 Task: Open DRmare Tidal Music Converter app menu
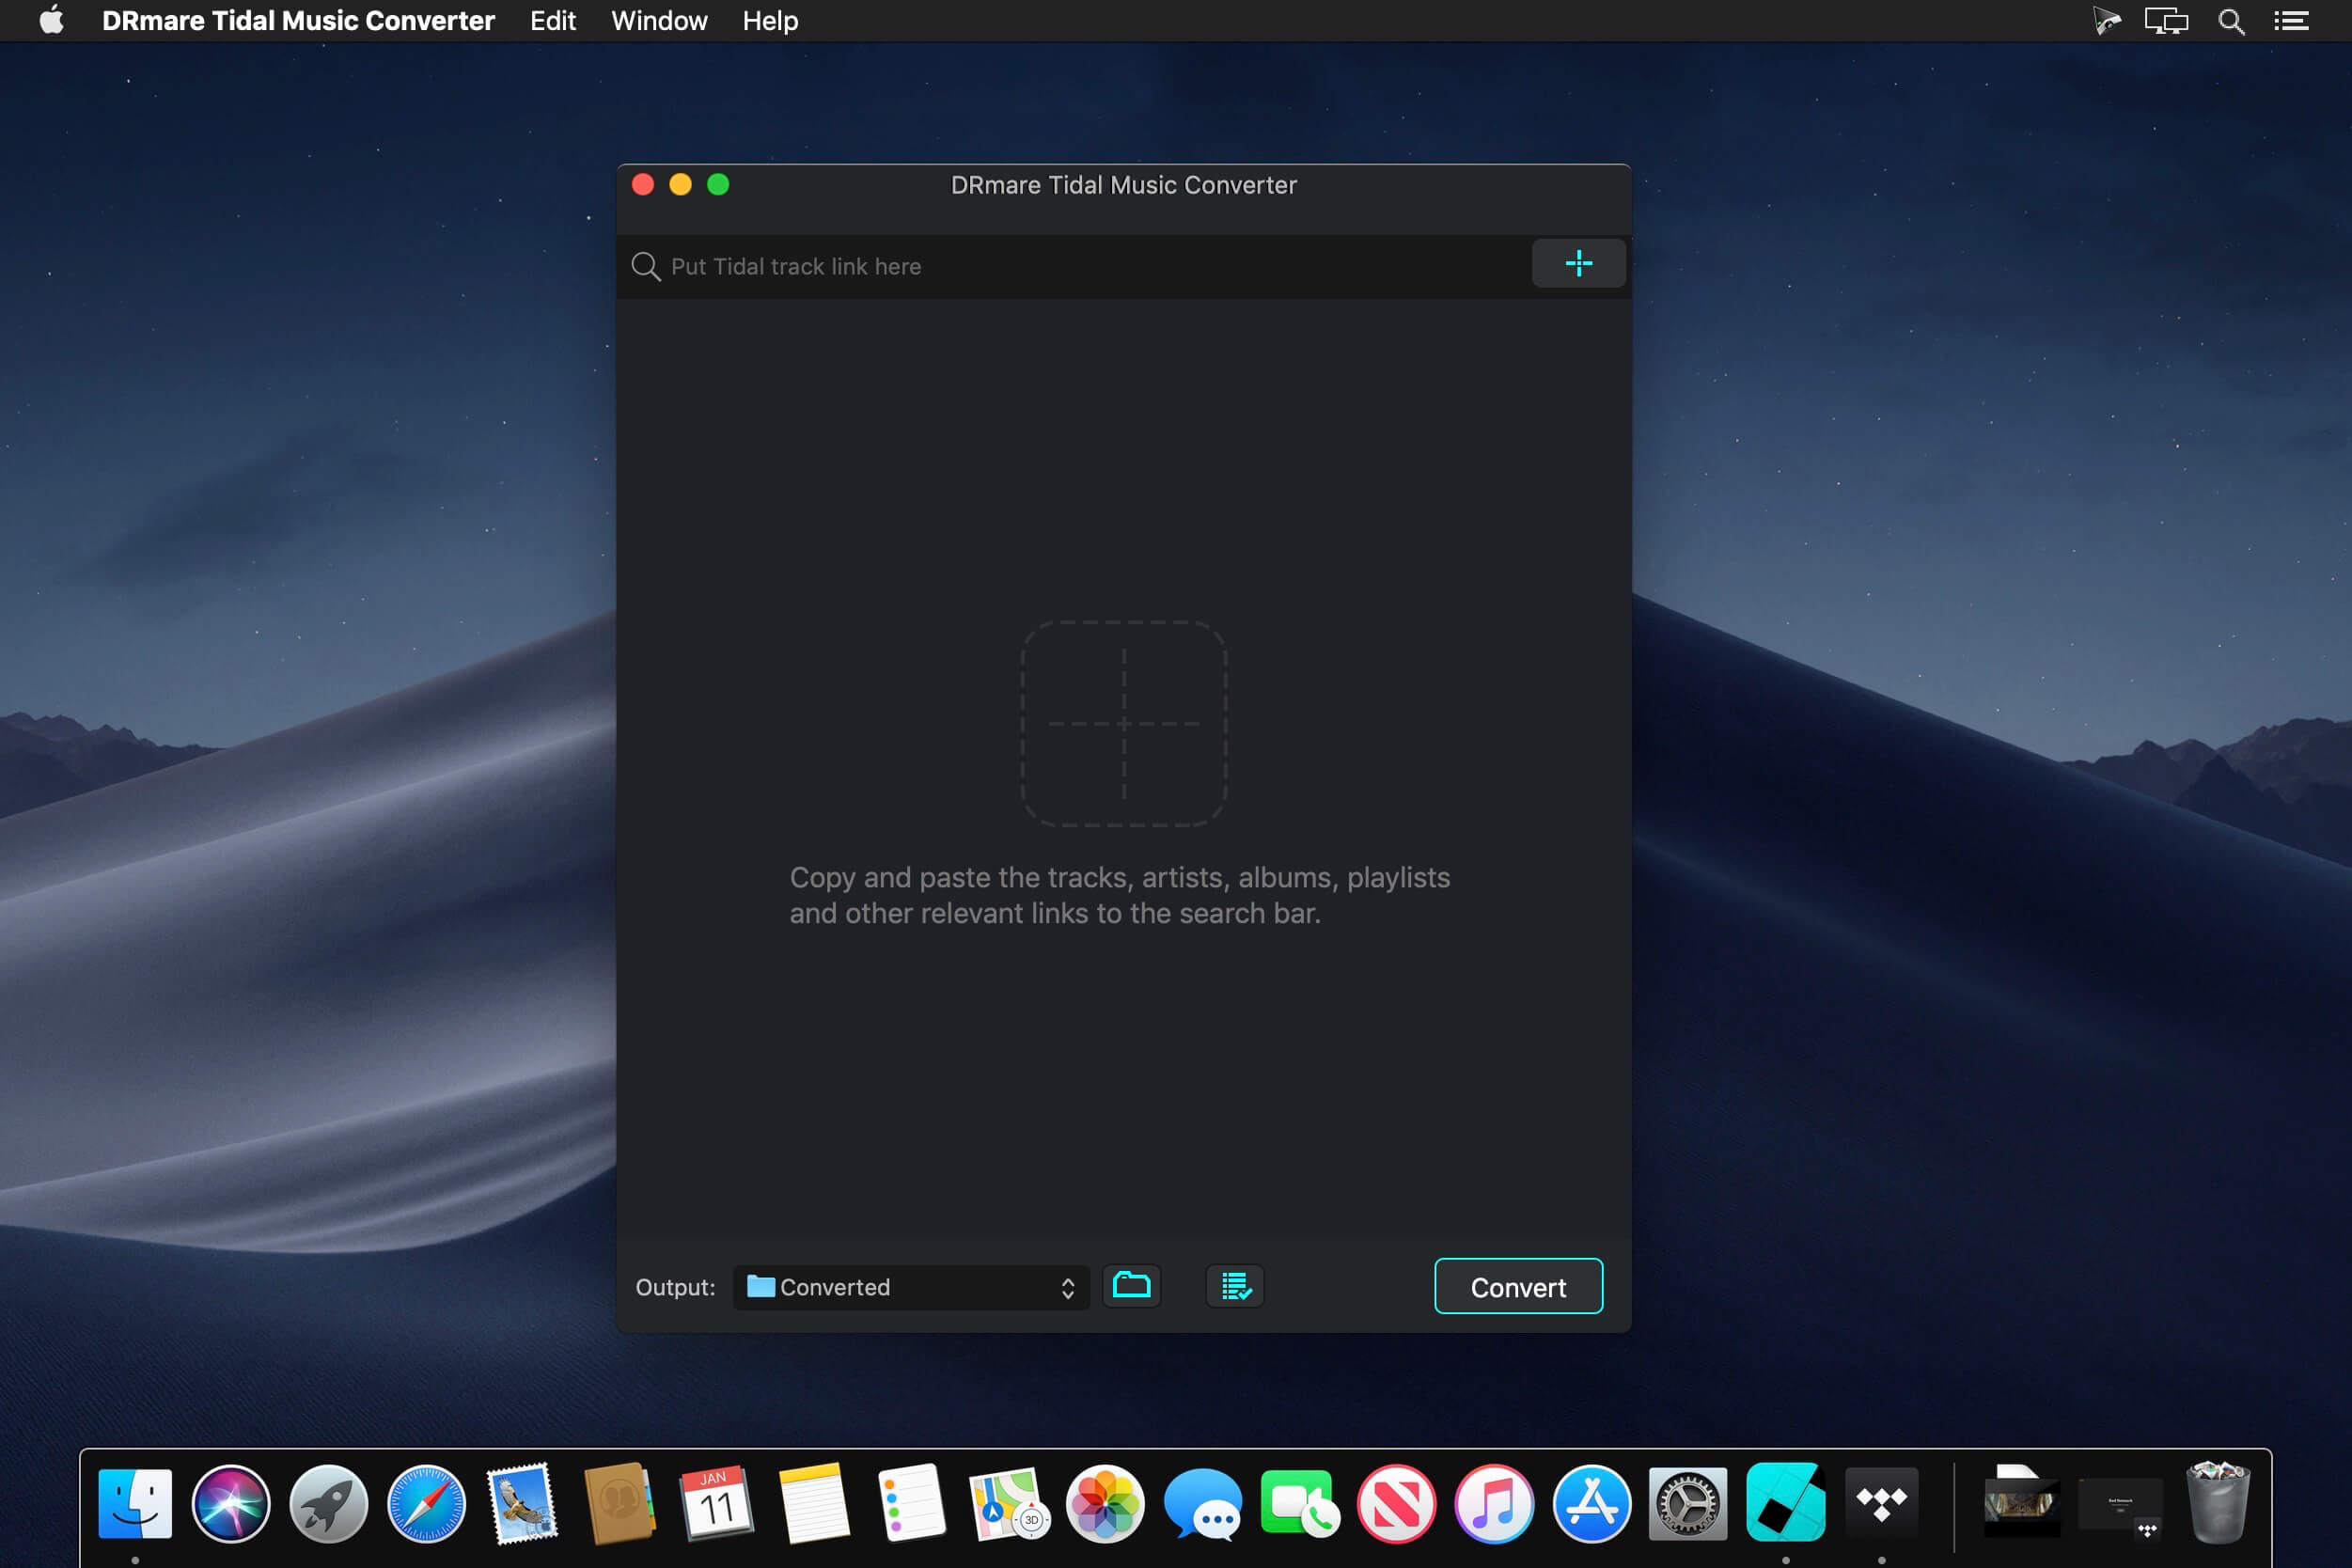coord(298,21)
